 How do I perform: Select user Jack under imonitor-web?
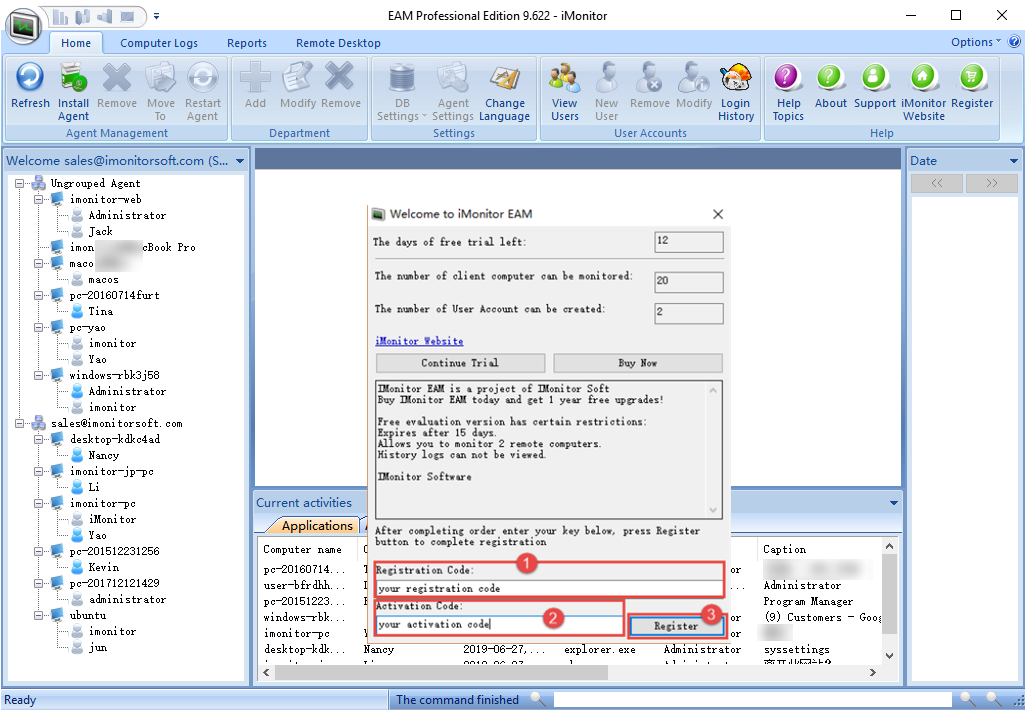[x=101, y=232]
